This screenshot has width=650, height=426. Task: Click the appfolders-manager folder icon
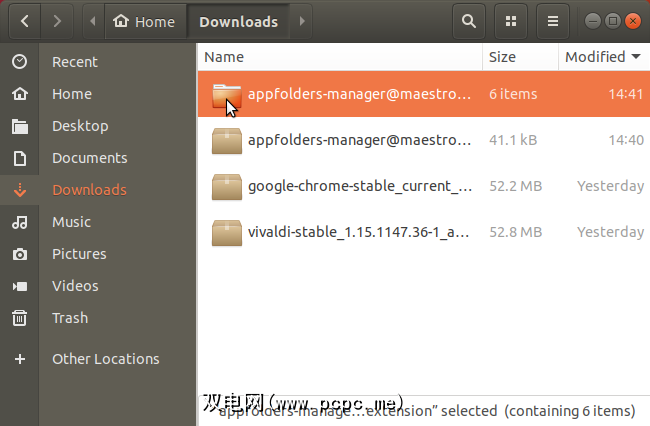[x=227, y=95]
